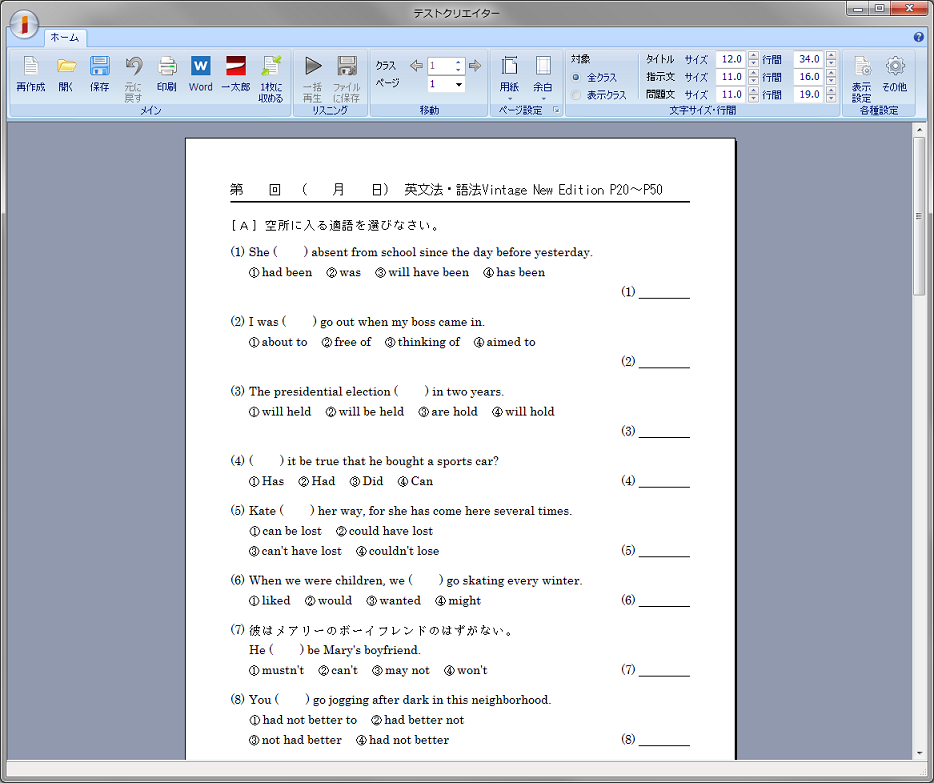The width and height of the screenshot is (934, 783).
Task: Click the 再作成 (recreate) icon
Action: (31, 73)
